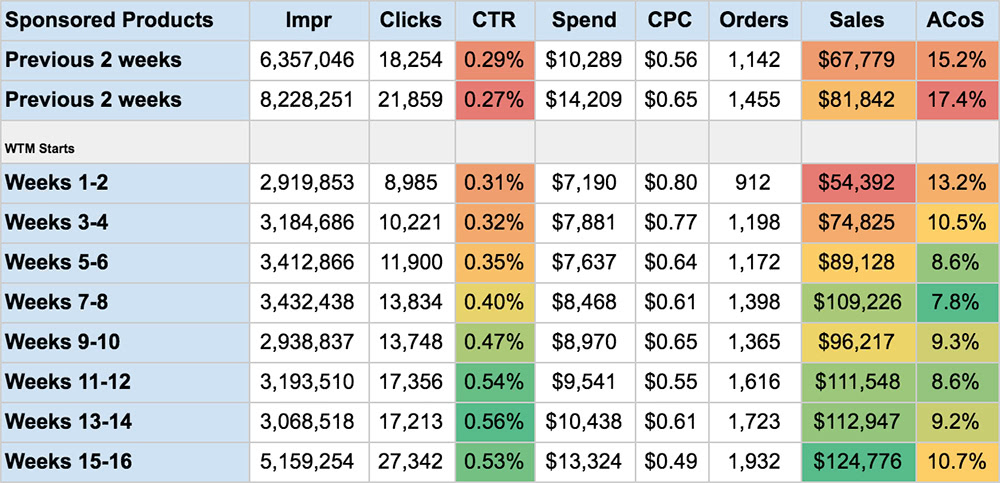Select the ACoS column header

[x=956, y=20]
